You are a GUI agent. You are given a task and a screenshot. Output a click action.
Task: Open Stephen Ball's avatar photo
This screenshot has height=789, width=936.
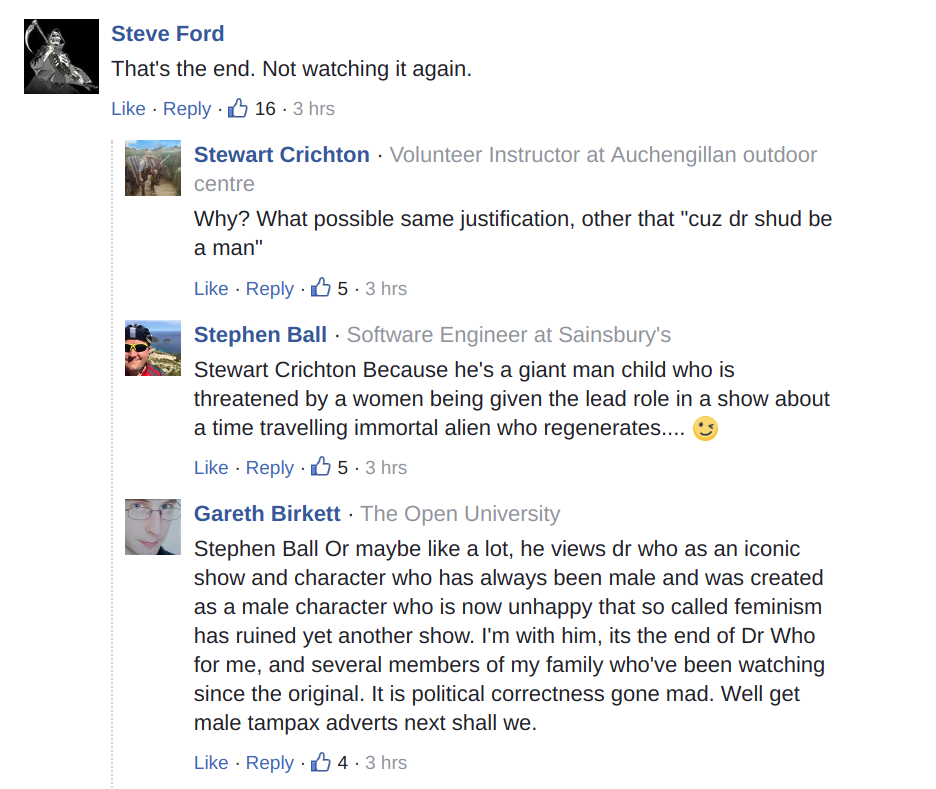point(153,348)
